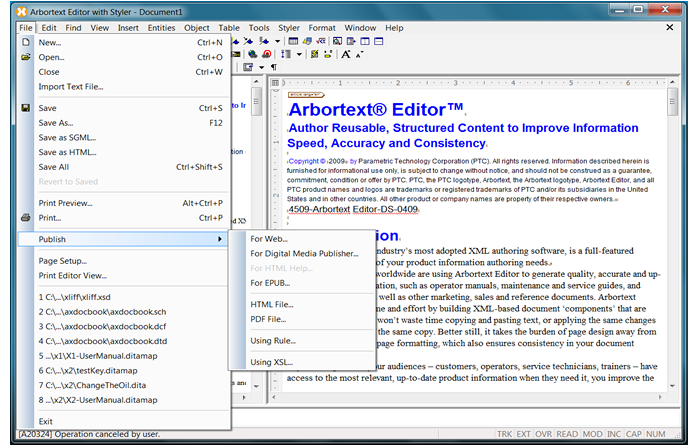Click the document vertical scrollbar thumb
700x445 pixels.
672,102
